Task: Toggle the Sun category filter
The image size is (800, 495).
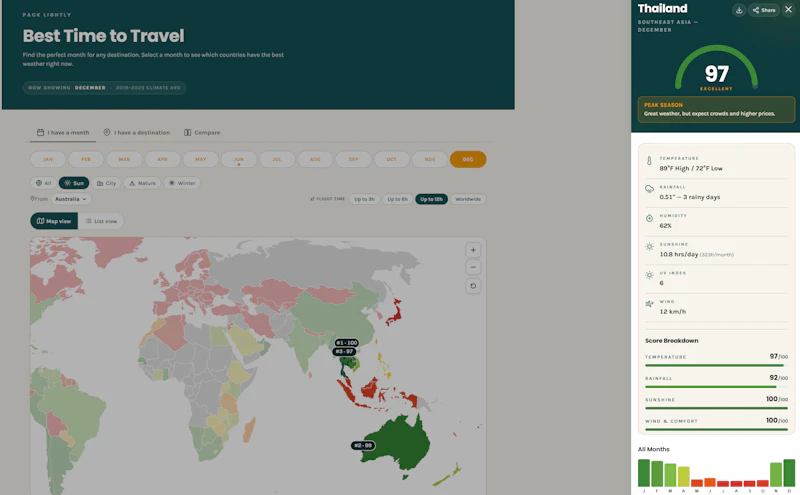Action: click(74, 183)
